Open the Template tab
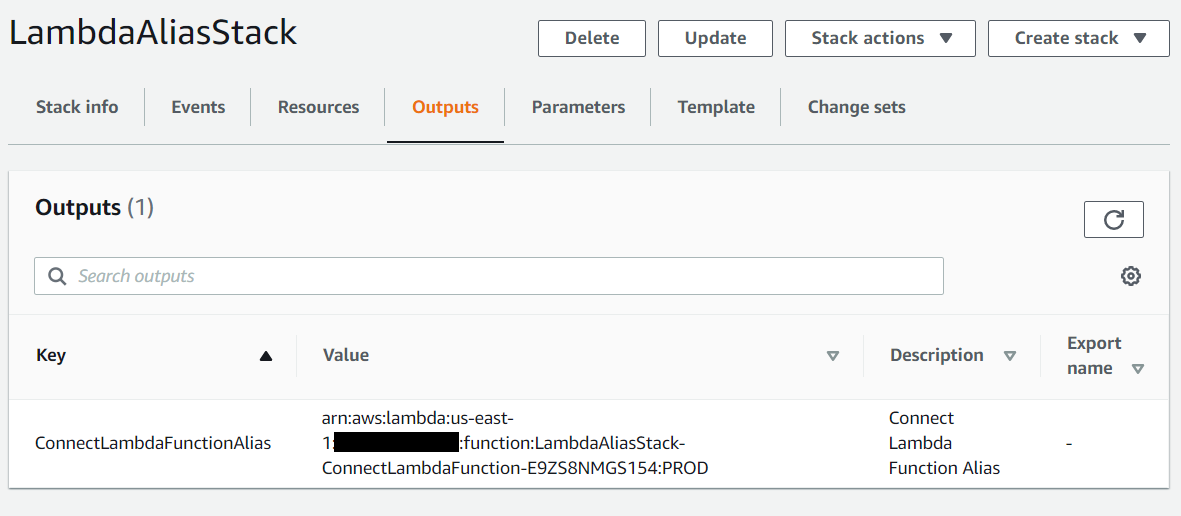Screen dimensions: 1181x516 pos(716,107)
